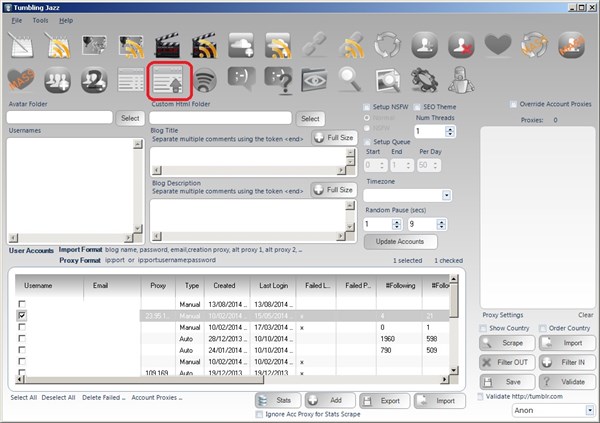Click the MASS heart like icon

click(21, 80)
